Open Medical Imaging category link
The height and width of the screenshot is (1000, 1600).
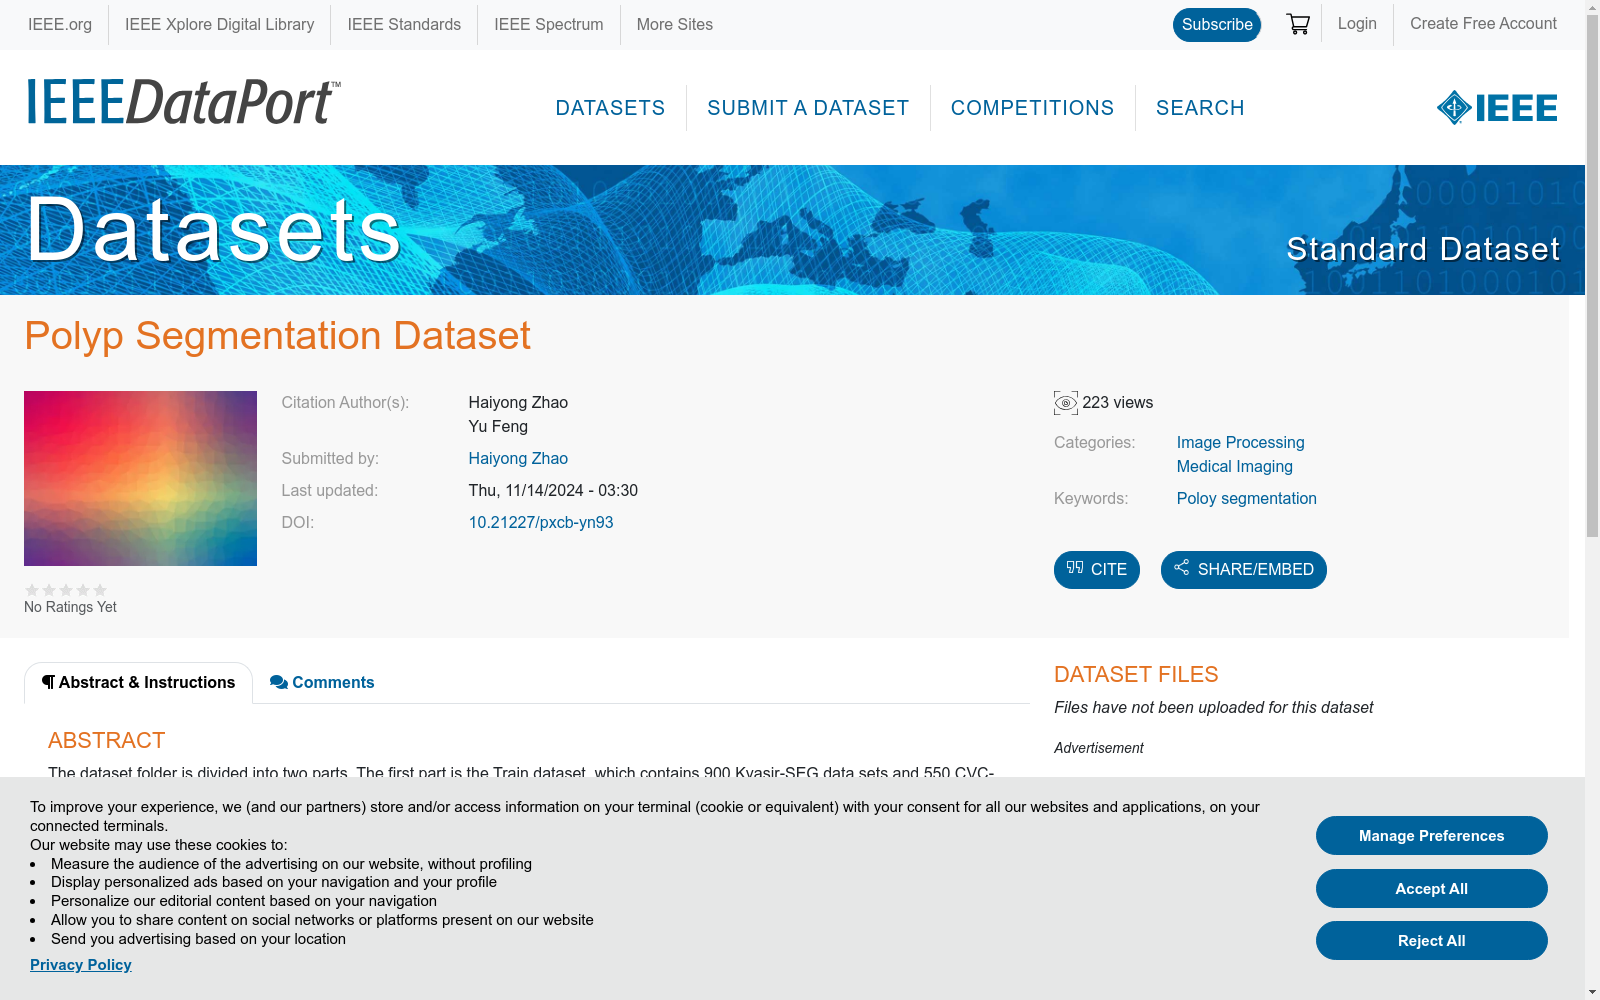tap(1235, 467)
